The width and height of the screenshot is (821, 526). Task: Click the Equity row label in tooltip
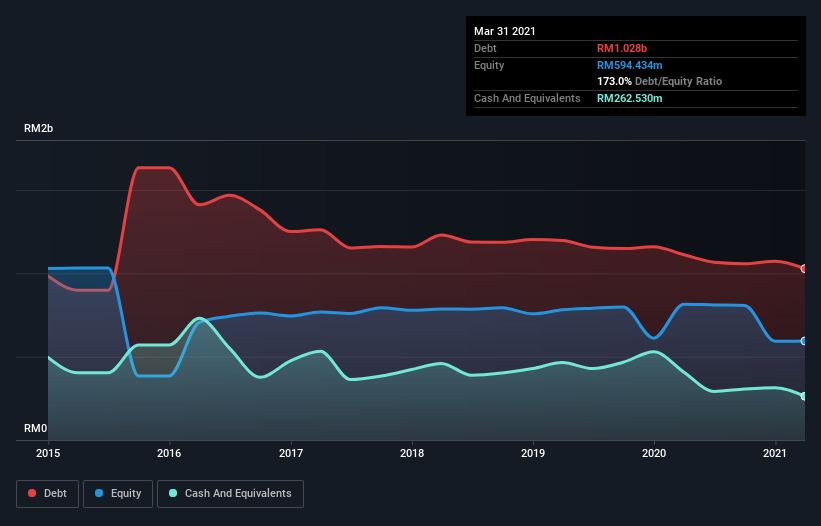pyautogui.click(x=489, y=65)
